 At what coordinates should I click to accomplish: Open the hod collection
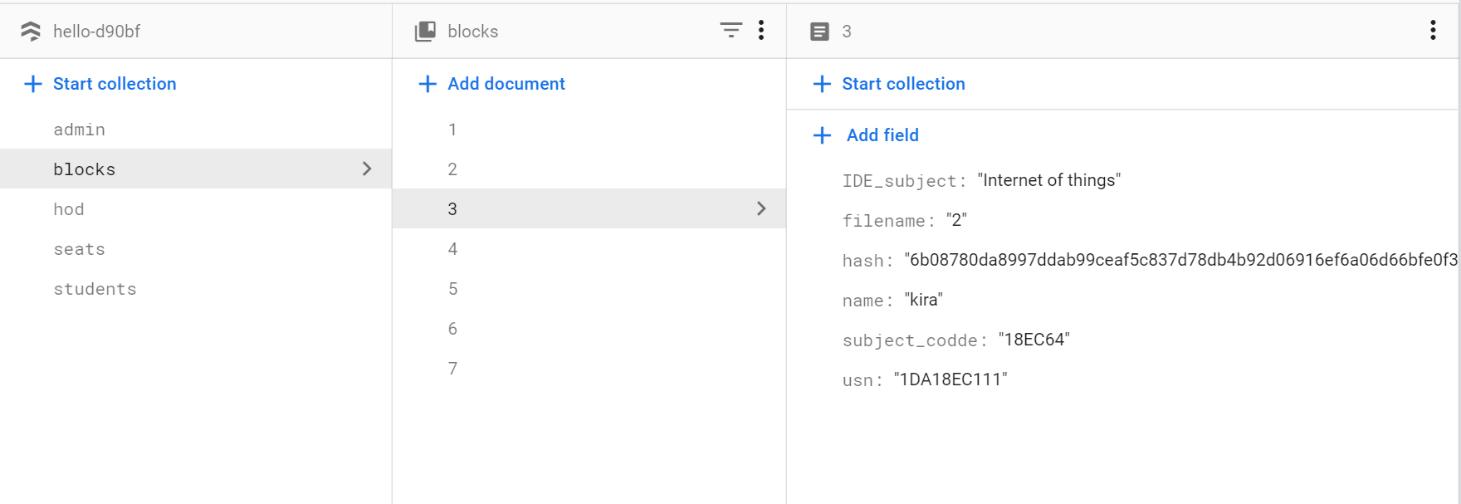tap(69, 209)
